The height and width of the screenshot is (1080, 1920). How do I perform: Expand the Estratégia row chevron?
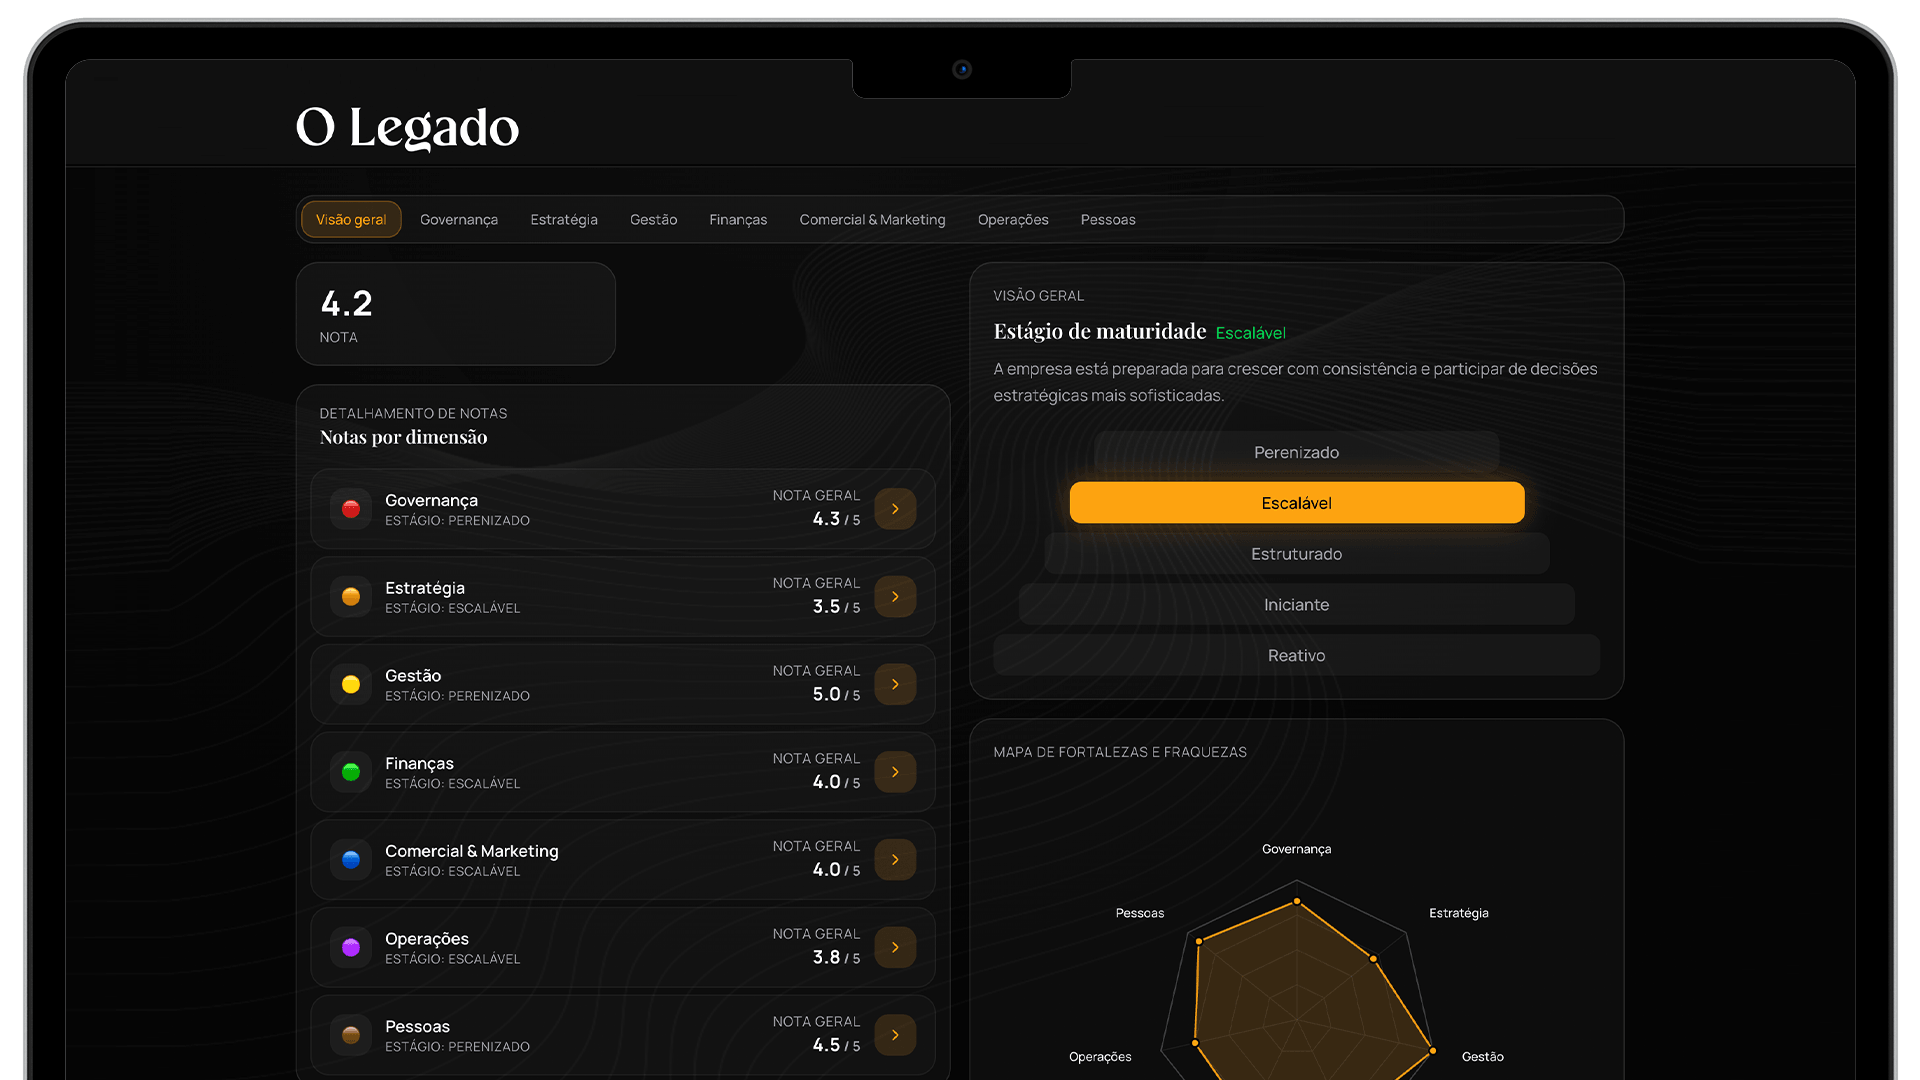[895, 597]
